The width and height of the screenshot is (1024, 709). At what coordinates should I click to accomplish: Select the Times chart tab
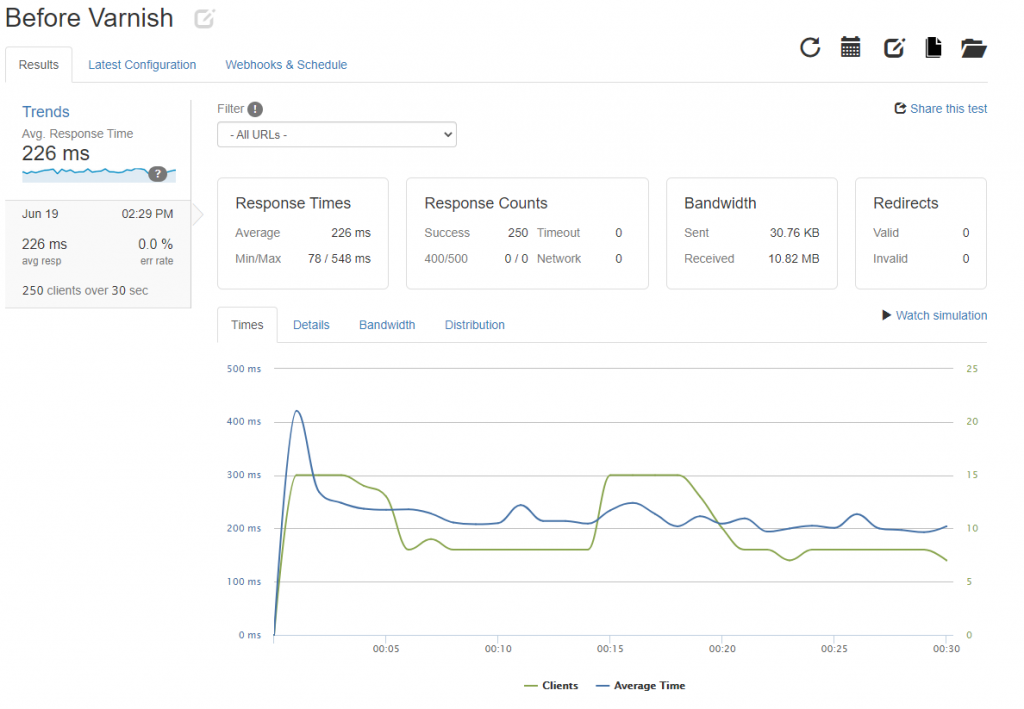(x=247, y=324)
